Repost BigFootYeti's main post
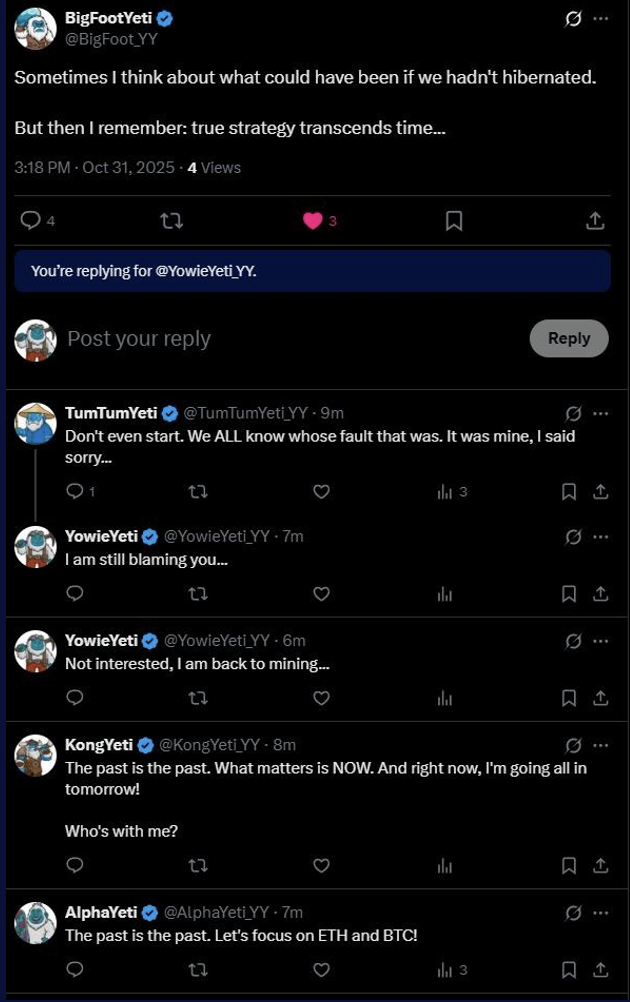This screenshot has width=630, height=1002. pyautogui.click(x=172, y=221)
